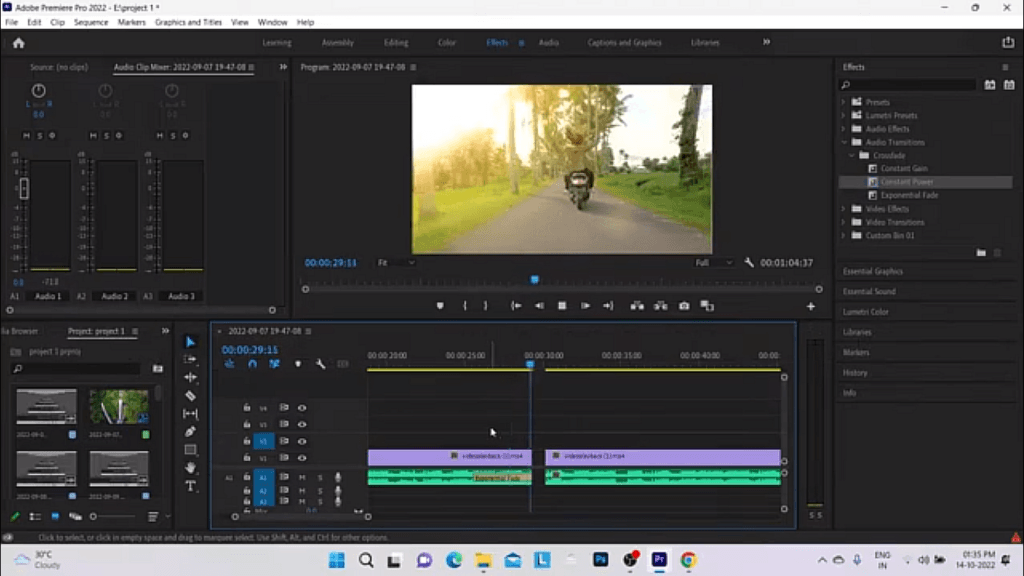The height and width of the screenshot is (576, 1024).
Task: Toggle lock on the V4 track
Action: (x=246, y=408)
